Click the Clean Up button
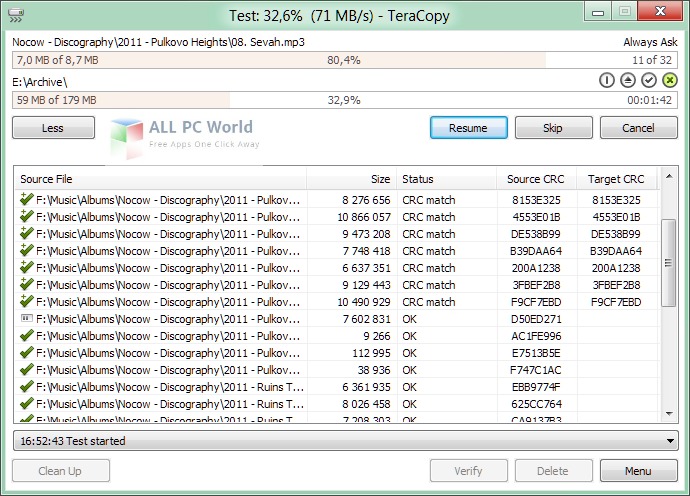Screen dimensions: 690x496 (x=61, y=471)
